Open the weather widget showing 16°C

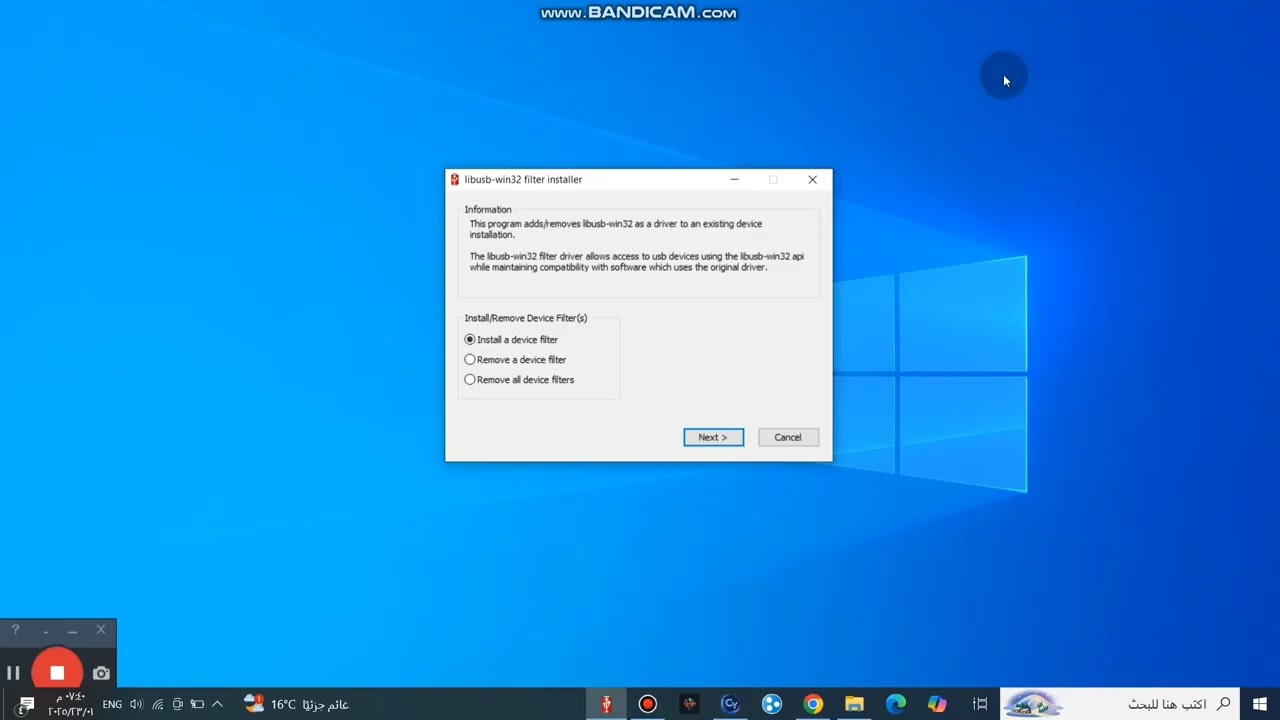pos(296,704)
